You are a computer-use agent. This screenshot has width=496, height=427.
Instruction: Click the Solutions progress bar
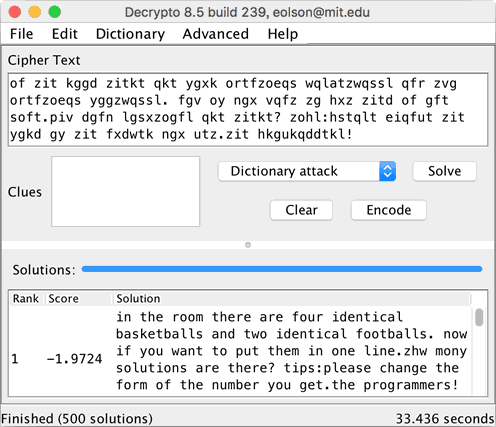(x=282, y=269)
